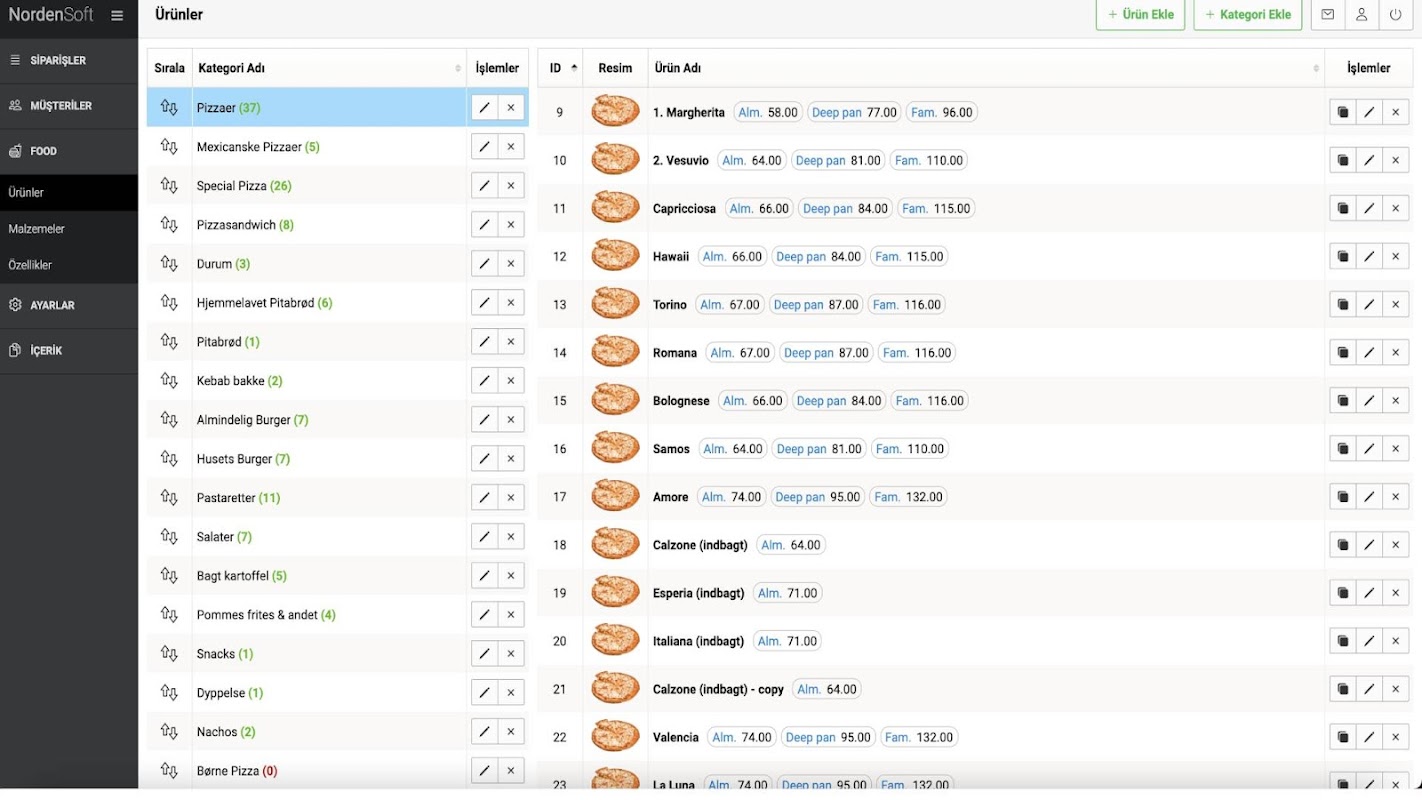Open İÇERİK in the sidebar
Screen dimensions: 1422x800
click(x=69, y=351)
